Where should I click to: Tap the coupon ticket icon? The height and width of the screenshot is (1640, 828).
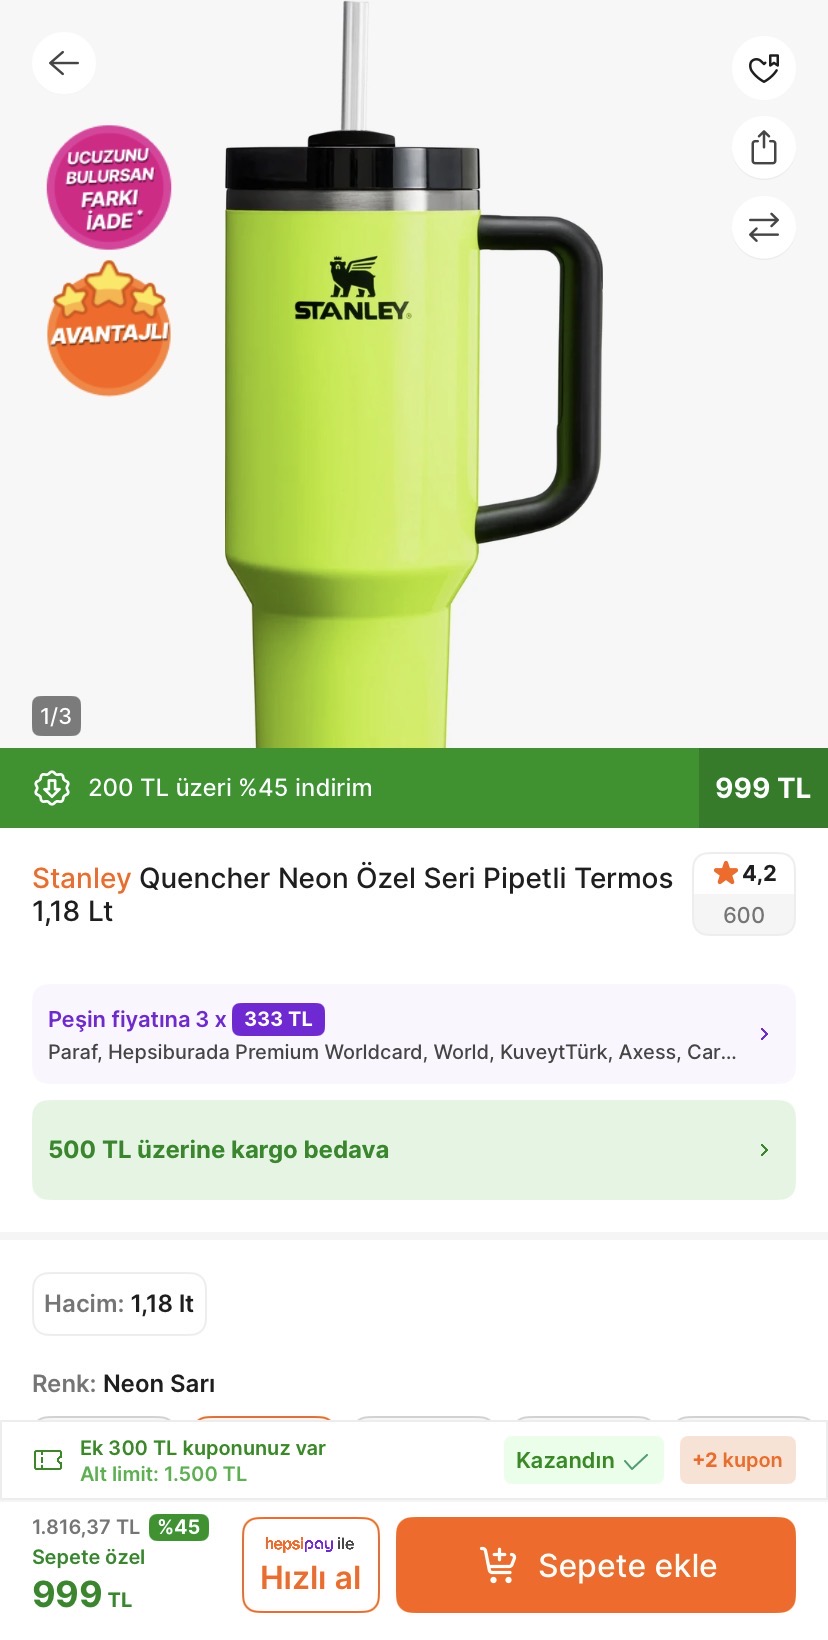coord(48,1460)
